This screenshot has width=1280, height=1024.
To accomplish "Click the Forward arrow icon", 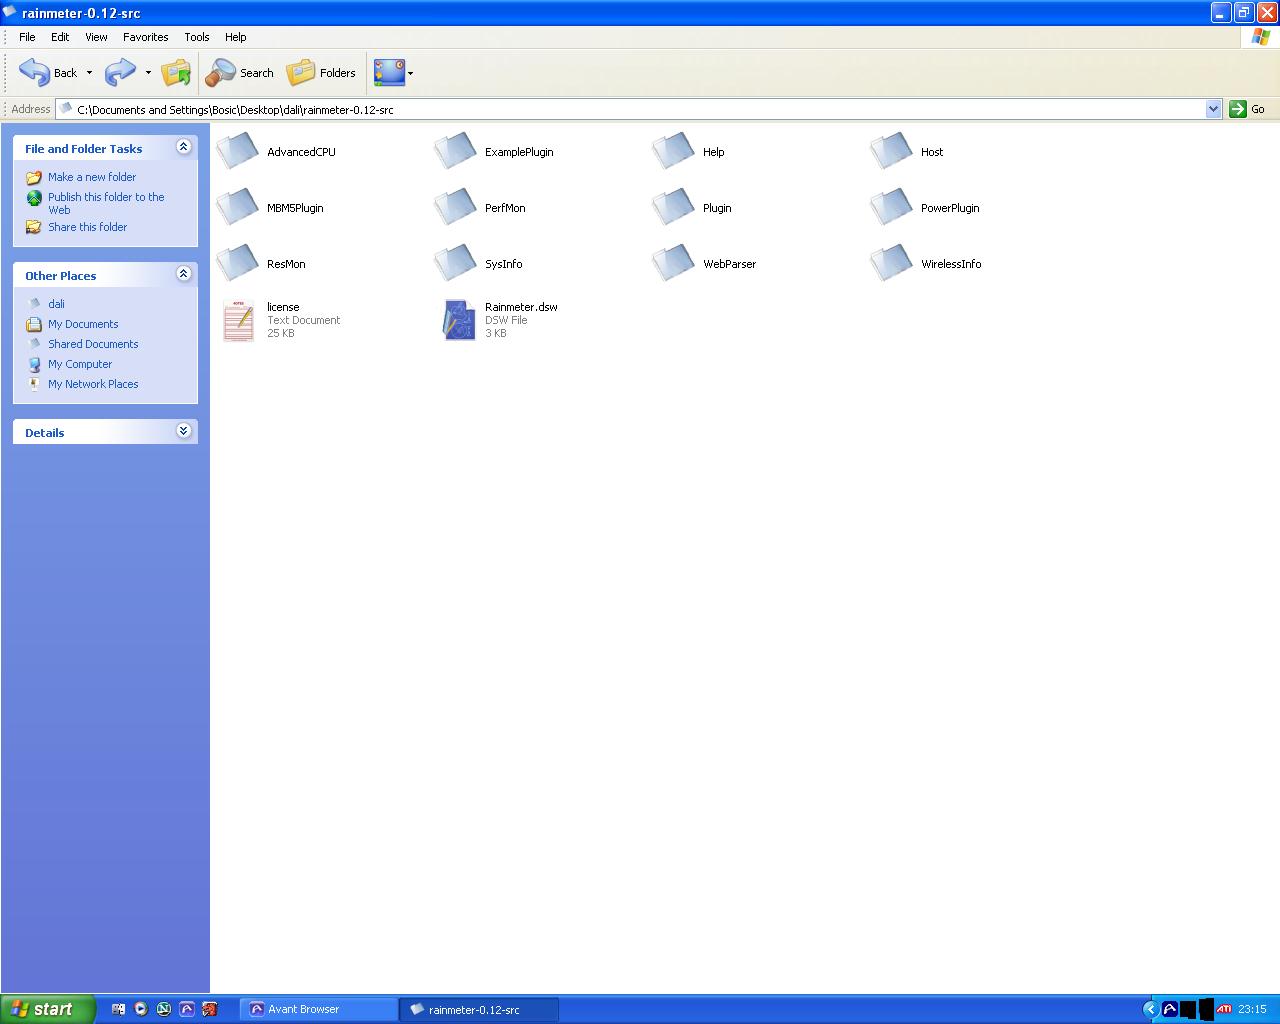I will point(120,72).
